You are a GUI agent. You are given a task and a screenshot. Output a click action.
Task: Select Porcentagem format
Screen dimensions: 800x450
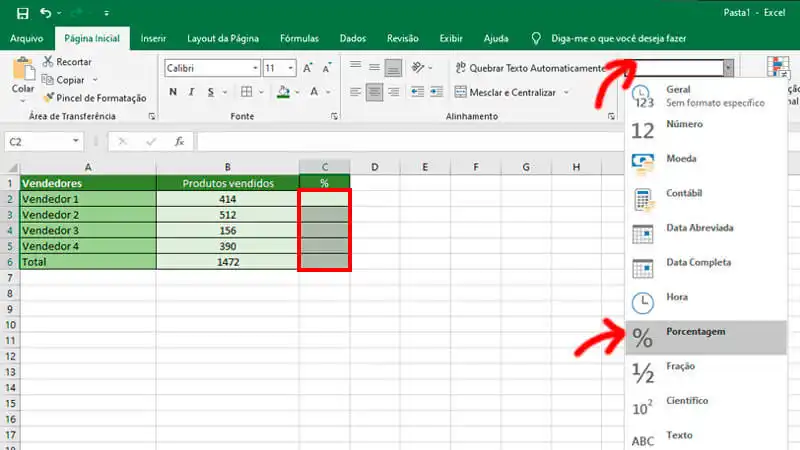click(x=706, y=337)
